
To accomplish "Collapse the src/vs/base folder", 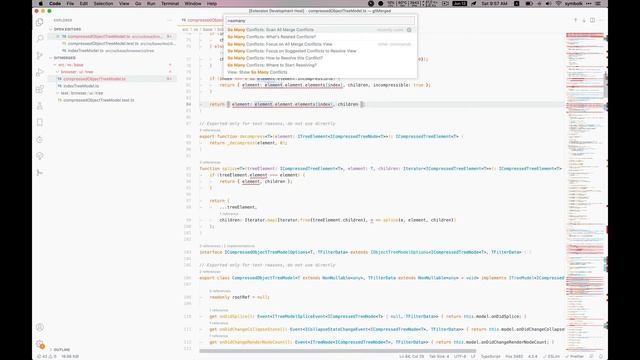I will click(x=70, y=65).
